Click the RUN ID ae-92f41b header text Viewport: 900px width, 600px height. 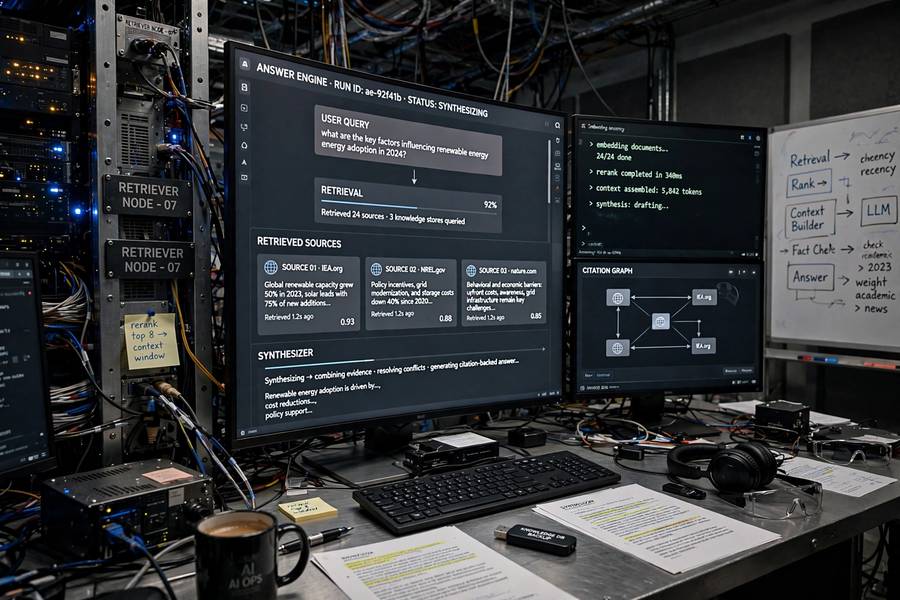(367, 92)
